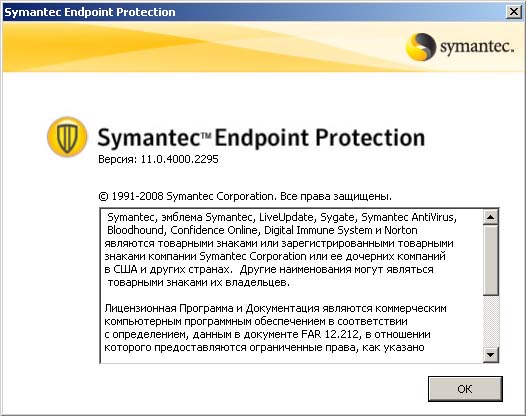Screen dimensions: 526x416
Task: Click the license text scrollbar thumb
Action: (x=490, y=260)
